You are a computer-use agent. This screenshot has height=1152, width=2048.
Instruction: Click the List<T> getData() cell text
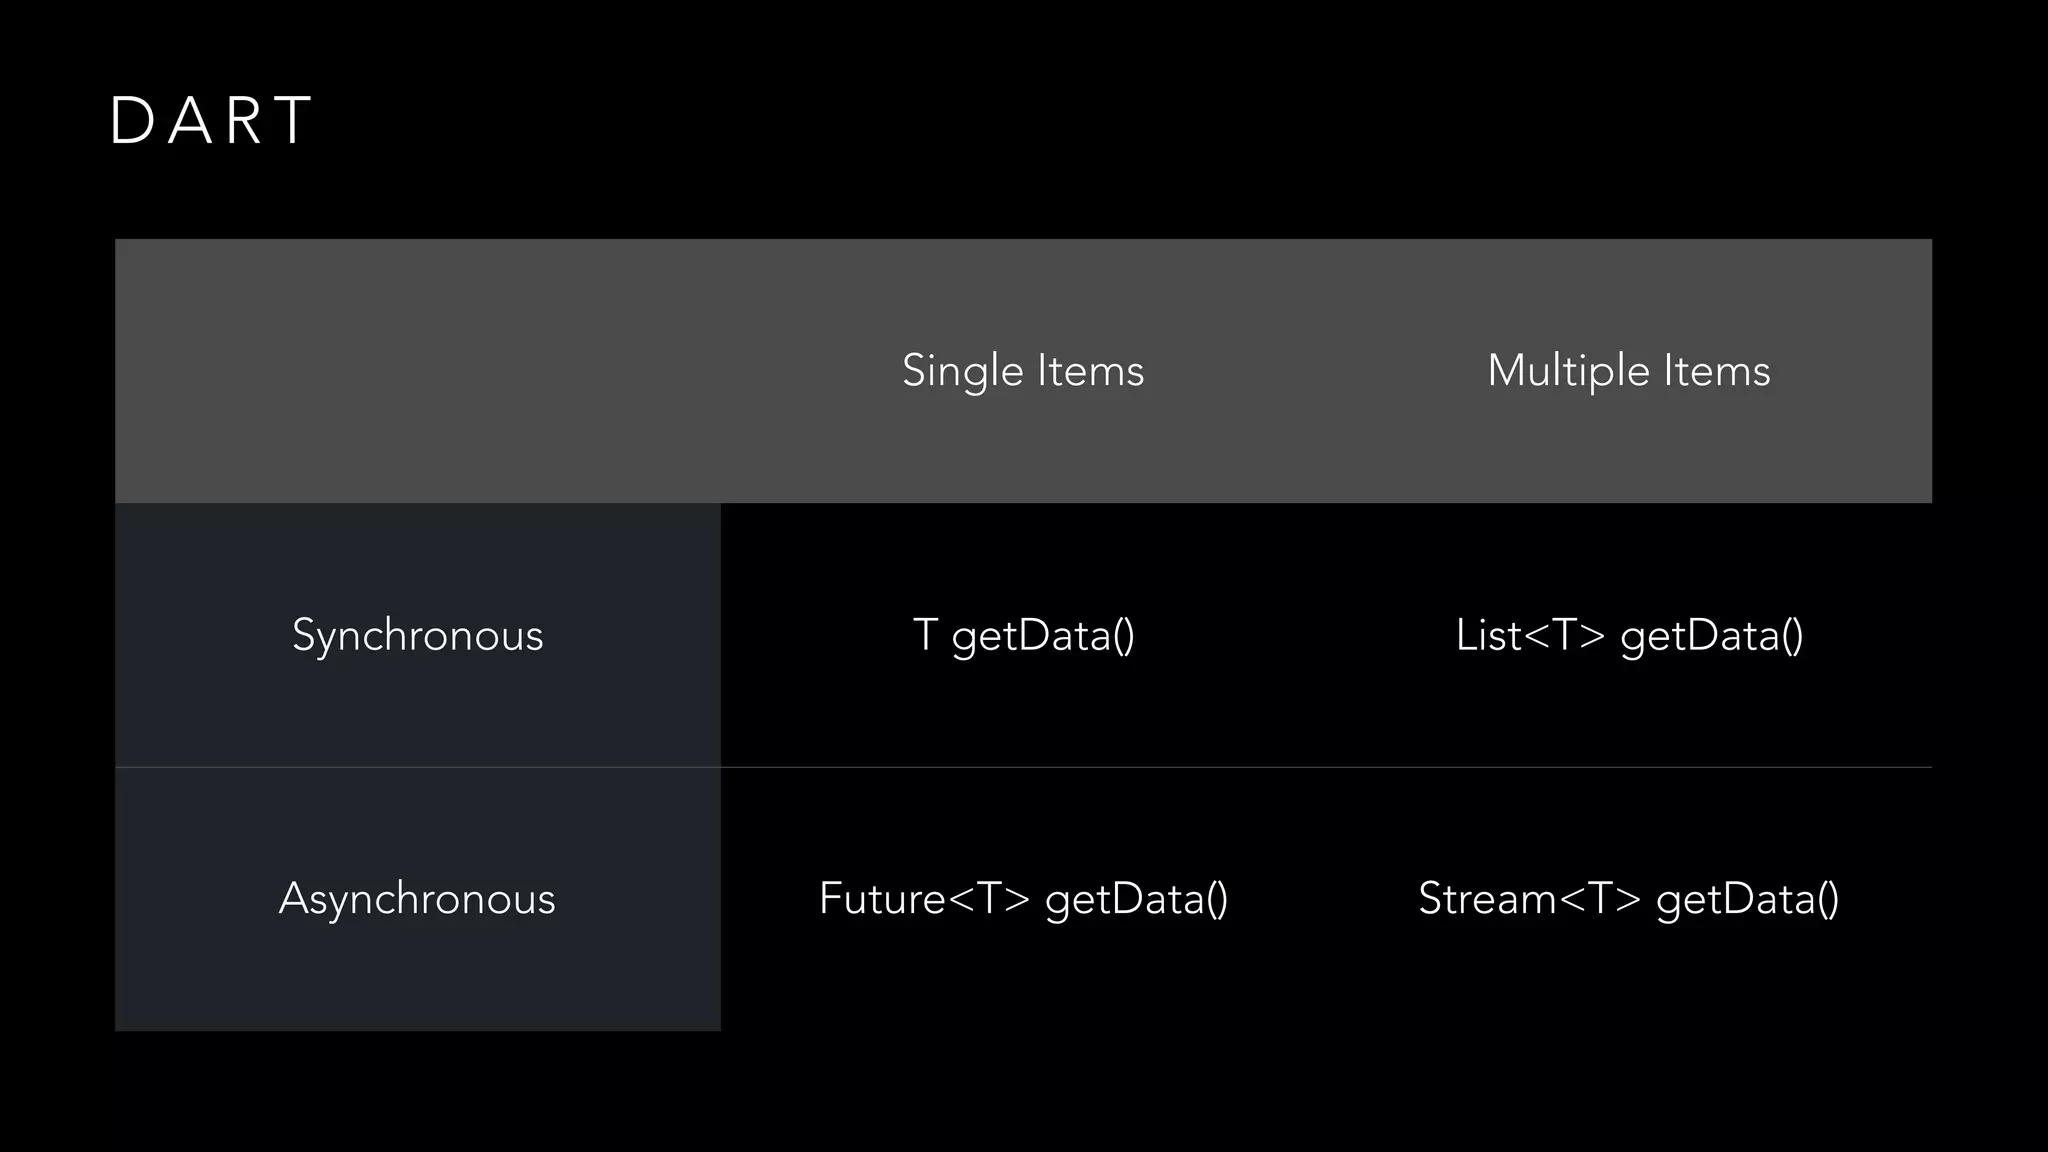pyautogui.click(x=1629, y=635)
